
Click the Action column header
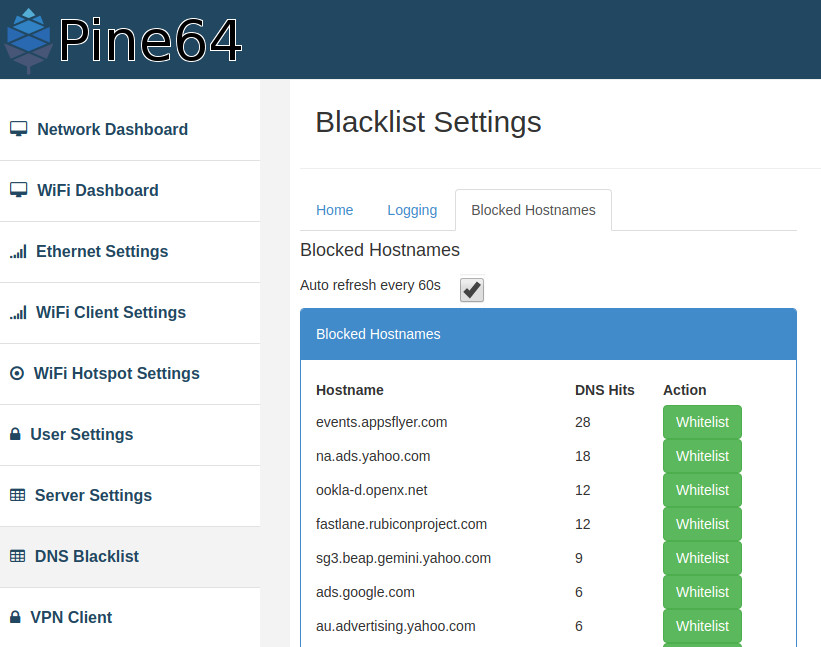tap(685, 390)
